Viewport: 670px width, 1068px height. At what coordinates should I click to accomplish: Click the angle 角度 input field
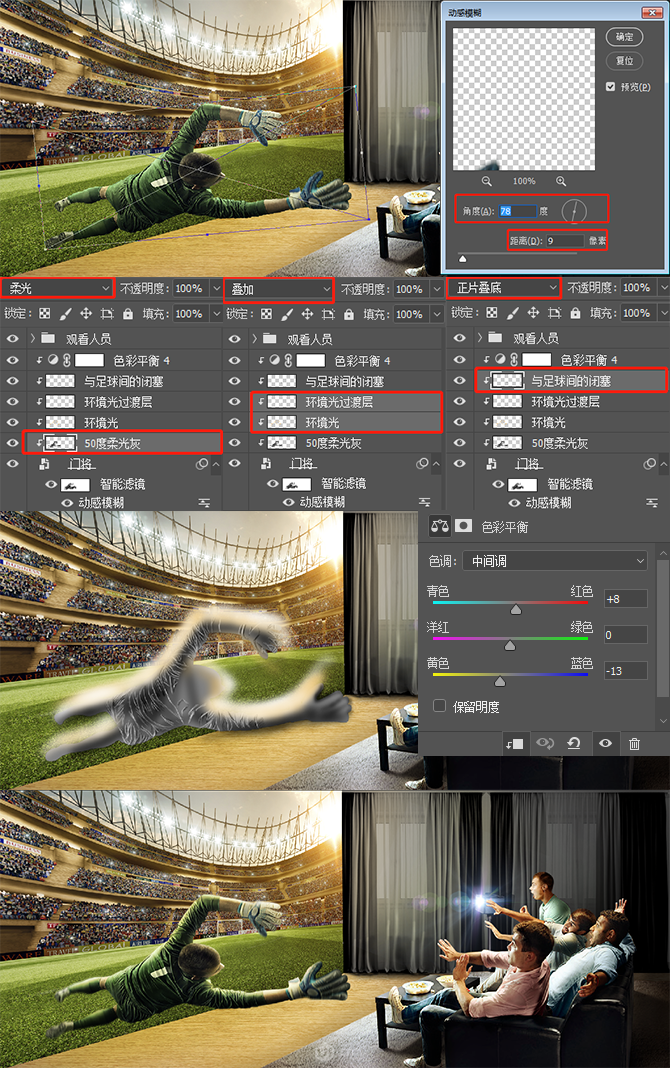point(517,211)
